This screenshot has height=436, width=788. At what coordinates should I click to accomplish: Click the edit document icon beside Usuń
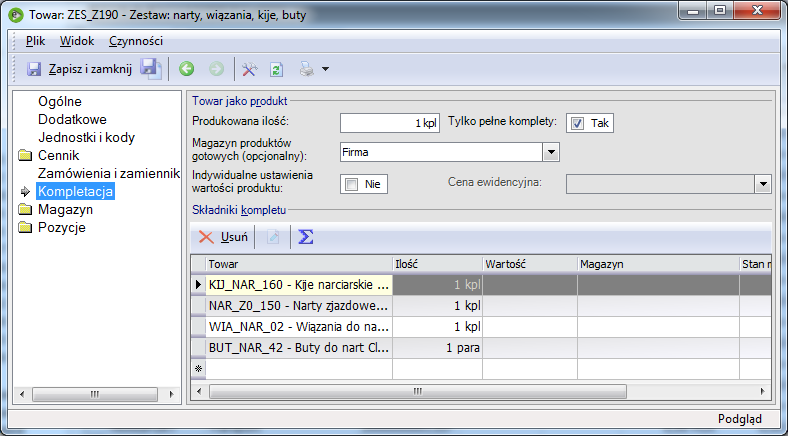273,237
